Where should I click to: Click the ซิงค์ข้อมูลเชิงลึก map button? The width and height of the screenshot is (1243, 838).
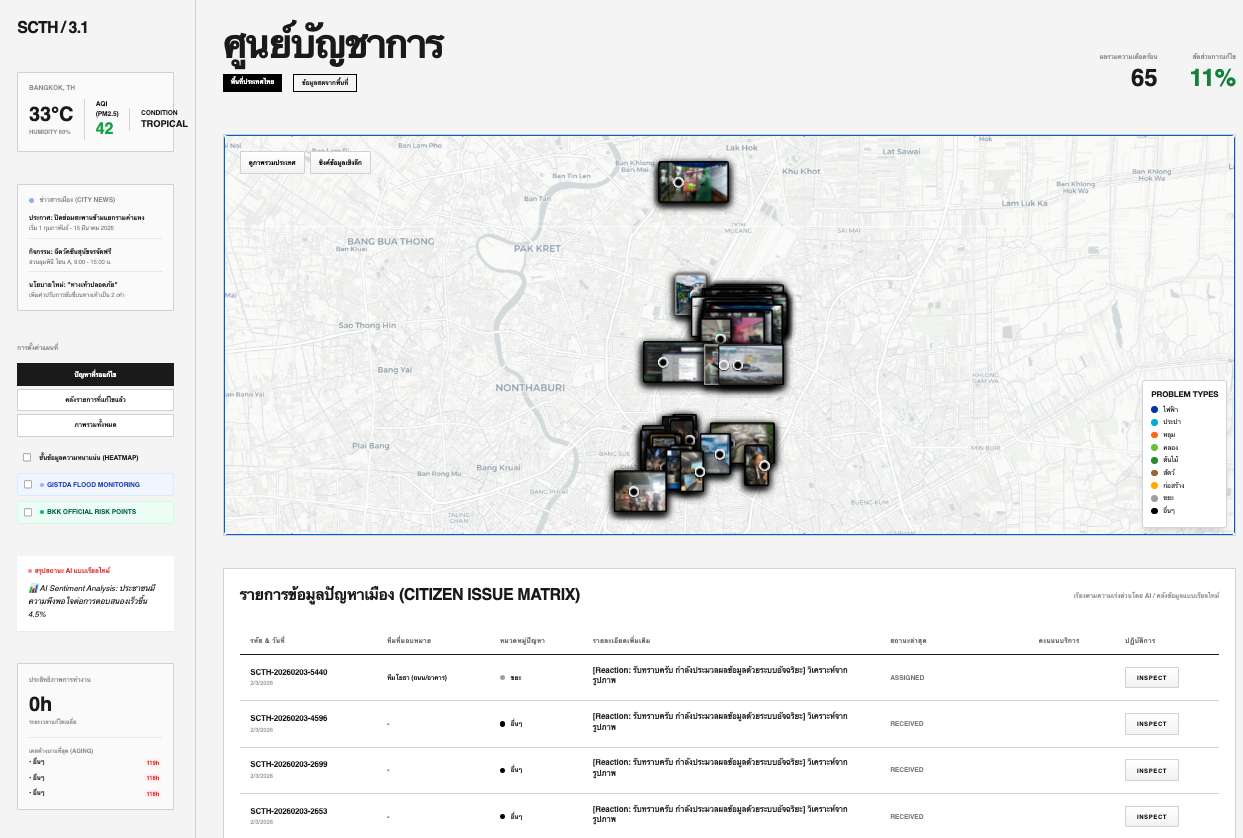click(340, 163)
